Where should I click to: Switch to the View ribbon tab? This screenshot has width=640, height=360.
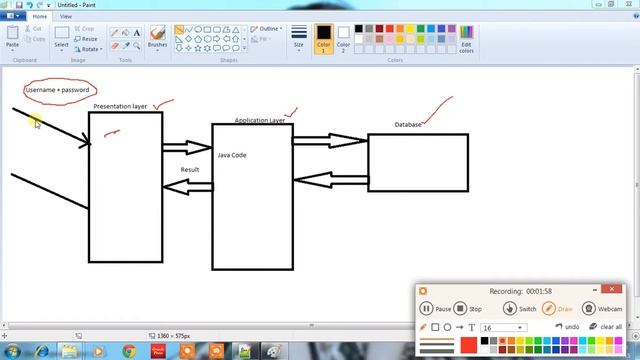66,16
